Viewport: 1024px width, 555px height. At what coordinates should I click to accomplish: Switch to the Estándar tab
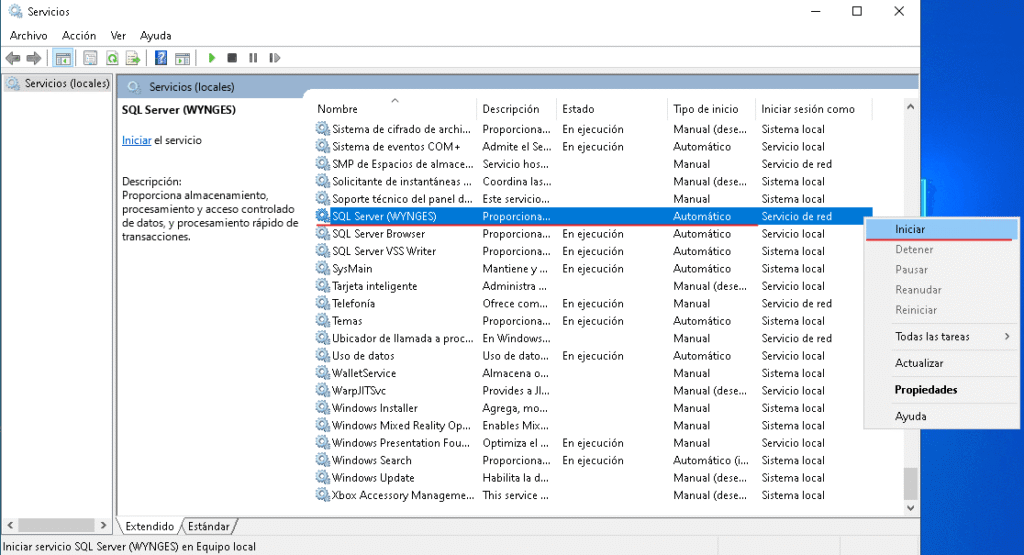pos(209,526)
